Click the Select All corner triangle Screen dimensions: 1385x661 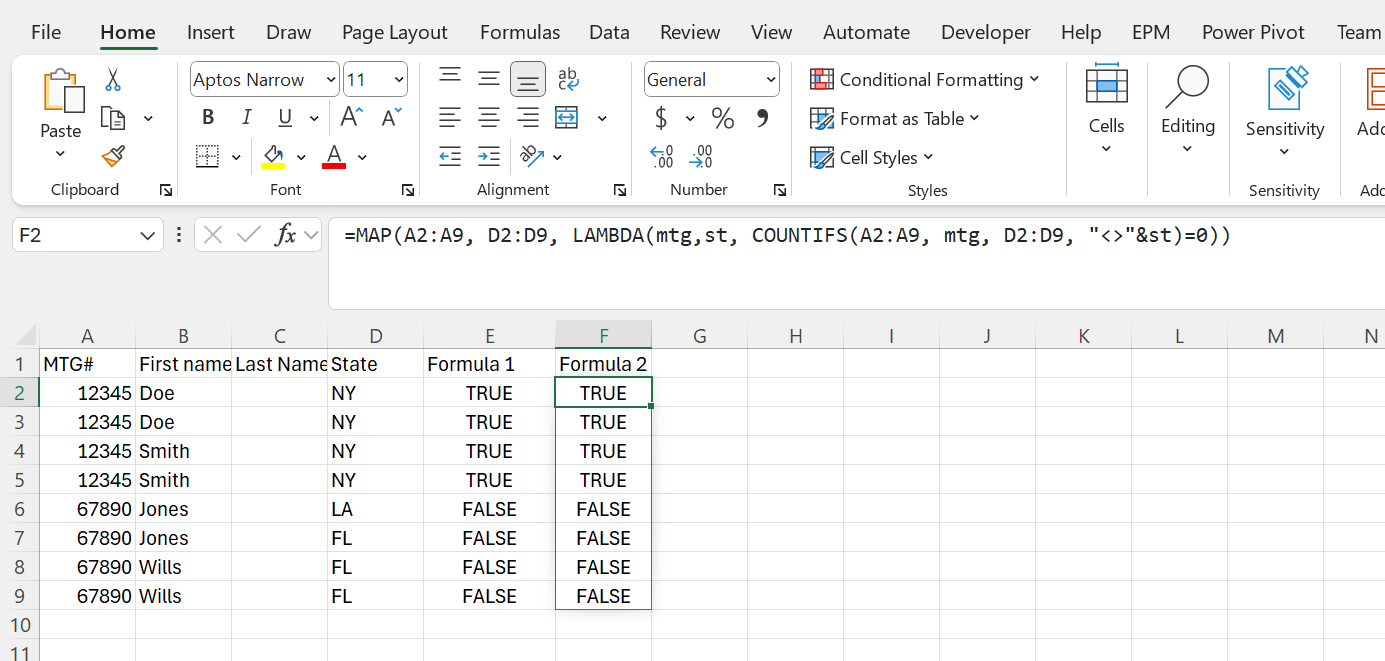(x=26, y=336)
